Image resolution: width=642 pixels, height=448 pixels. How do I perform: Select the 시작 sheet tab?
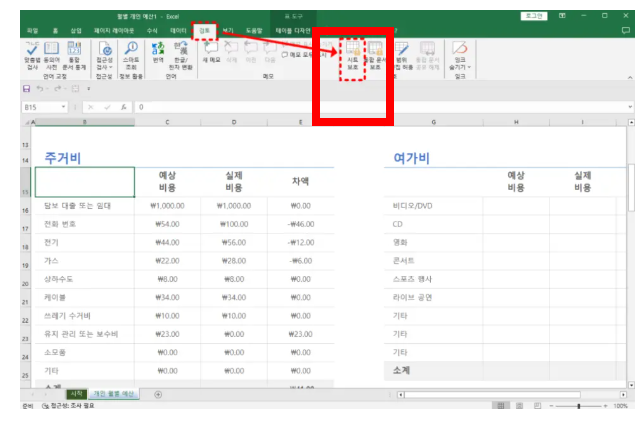(x=77, y=394)
